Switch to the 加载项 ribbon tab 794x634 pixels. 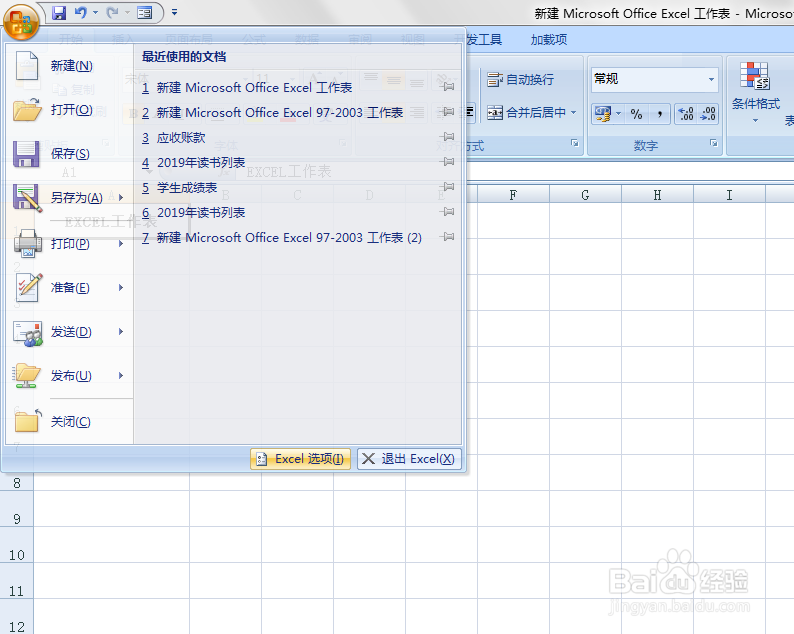[x=549, y=39]
